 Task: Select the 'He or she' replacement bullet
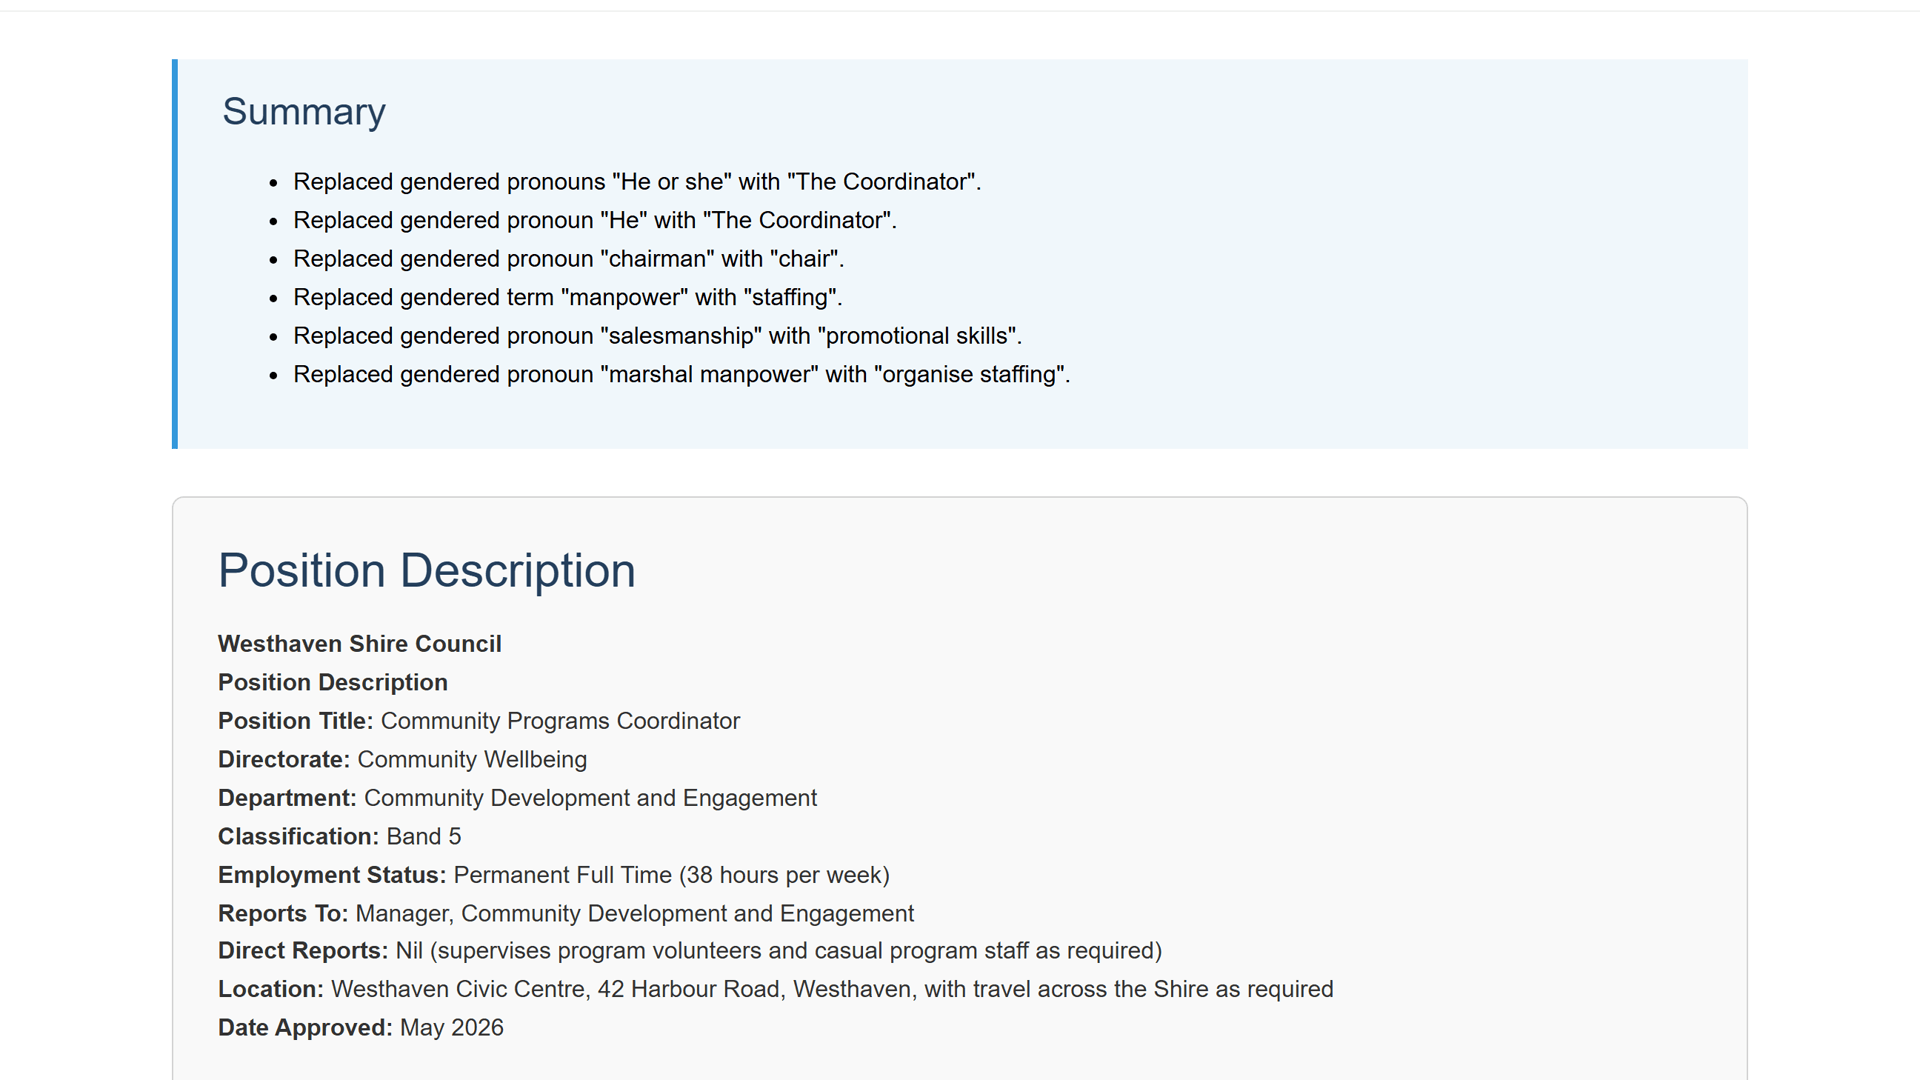637,182
